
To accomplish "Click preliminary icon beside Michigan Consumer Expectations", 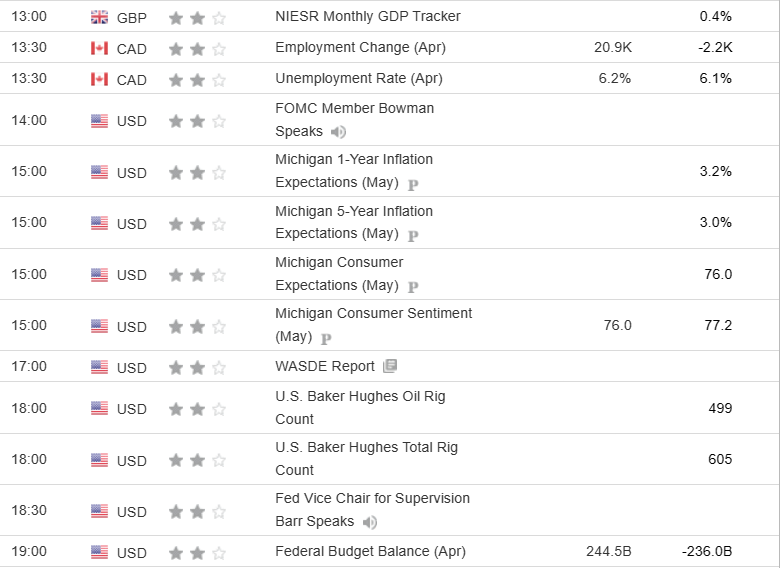I will coord(413,287).
